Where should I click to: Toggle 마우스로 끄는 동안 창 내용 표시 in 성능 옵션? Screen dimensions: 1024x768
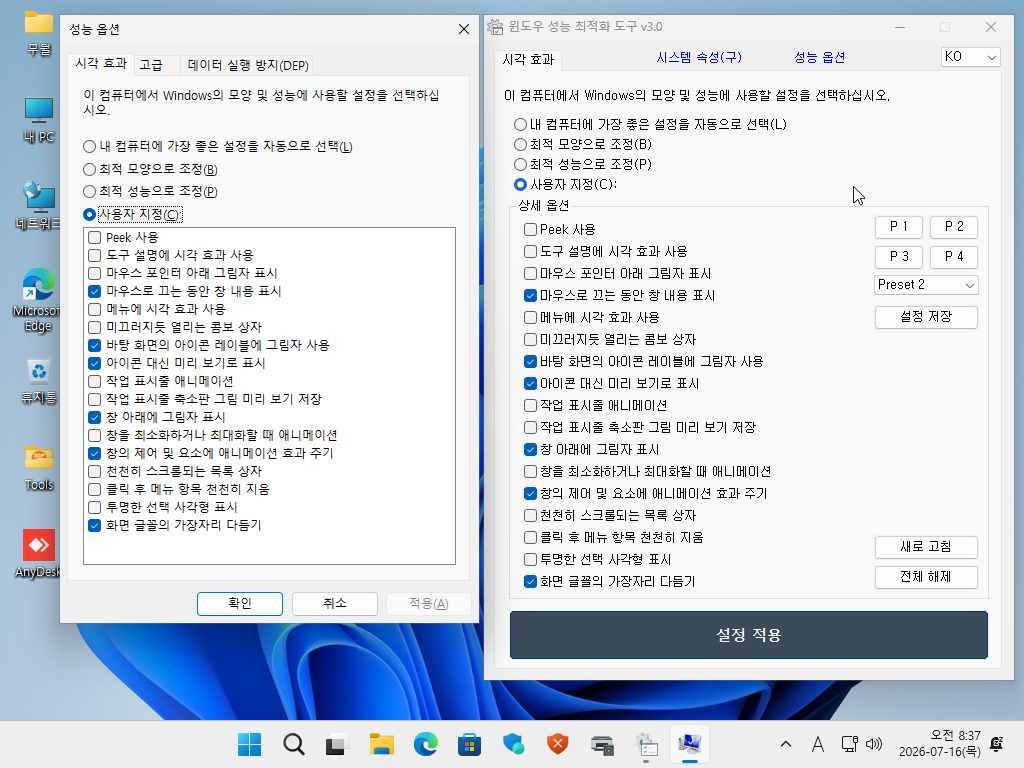tap(95, 291)
